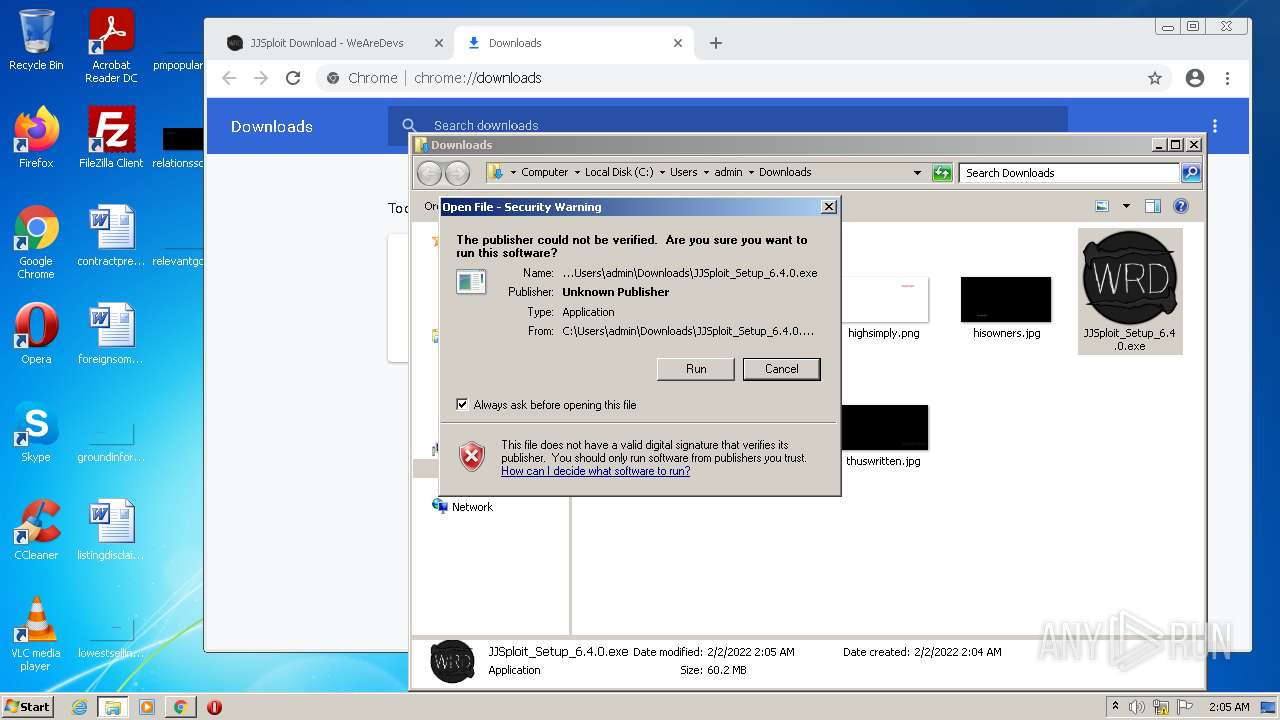Screen dimensions: 1280x720
Task: Open Chrome from the taskbar
Action: tap(180, 707)
